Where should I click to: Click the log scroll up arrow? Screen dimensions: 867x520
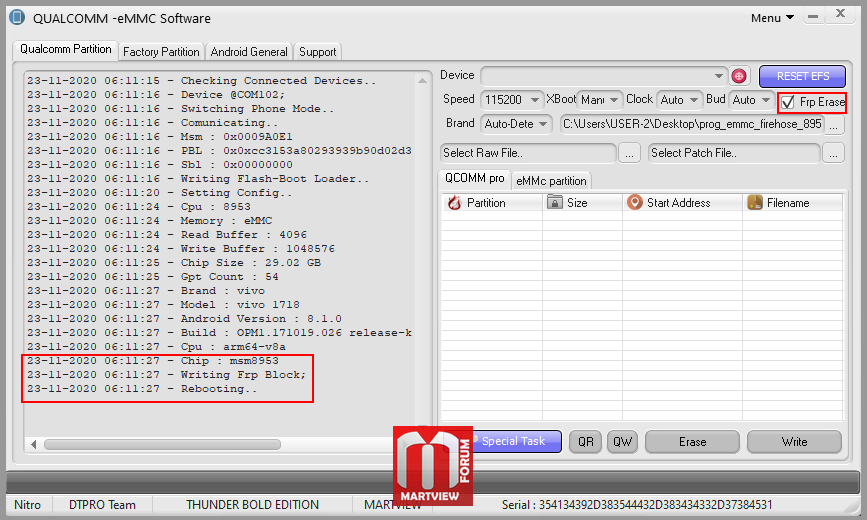point(422,81)
